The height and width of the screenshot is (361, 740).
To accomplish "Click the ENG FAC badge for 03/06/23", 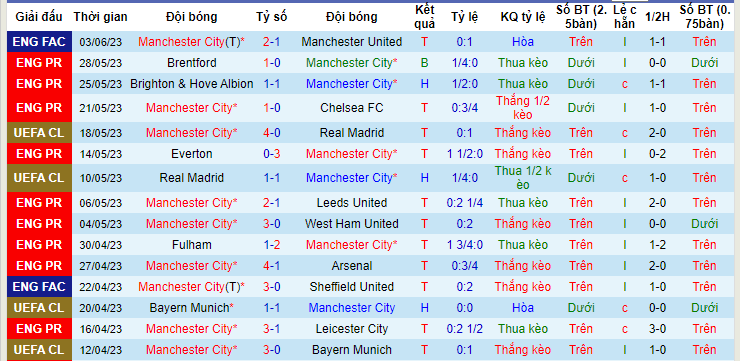I will click(39, 42).
